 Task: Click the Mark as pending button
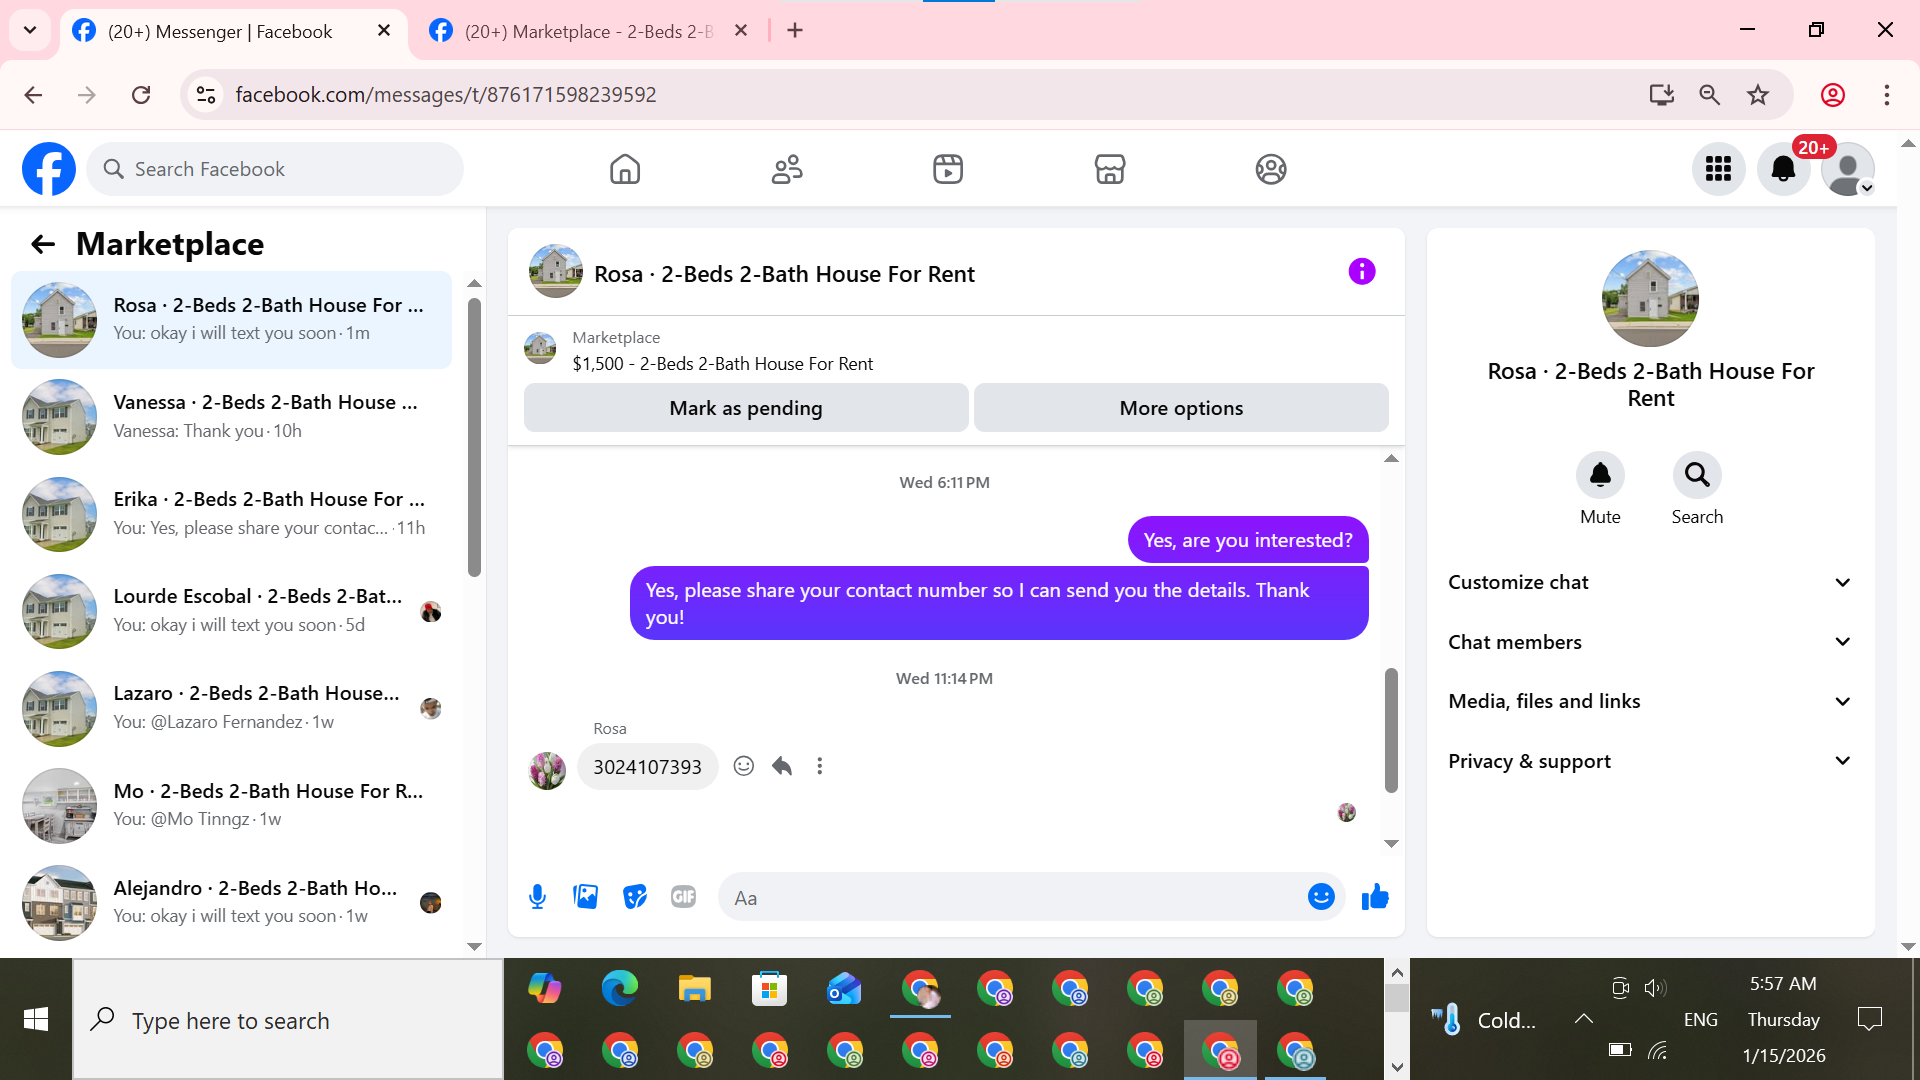[x=745, y=408]
